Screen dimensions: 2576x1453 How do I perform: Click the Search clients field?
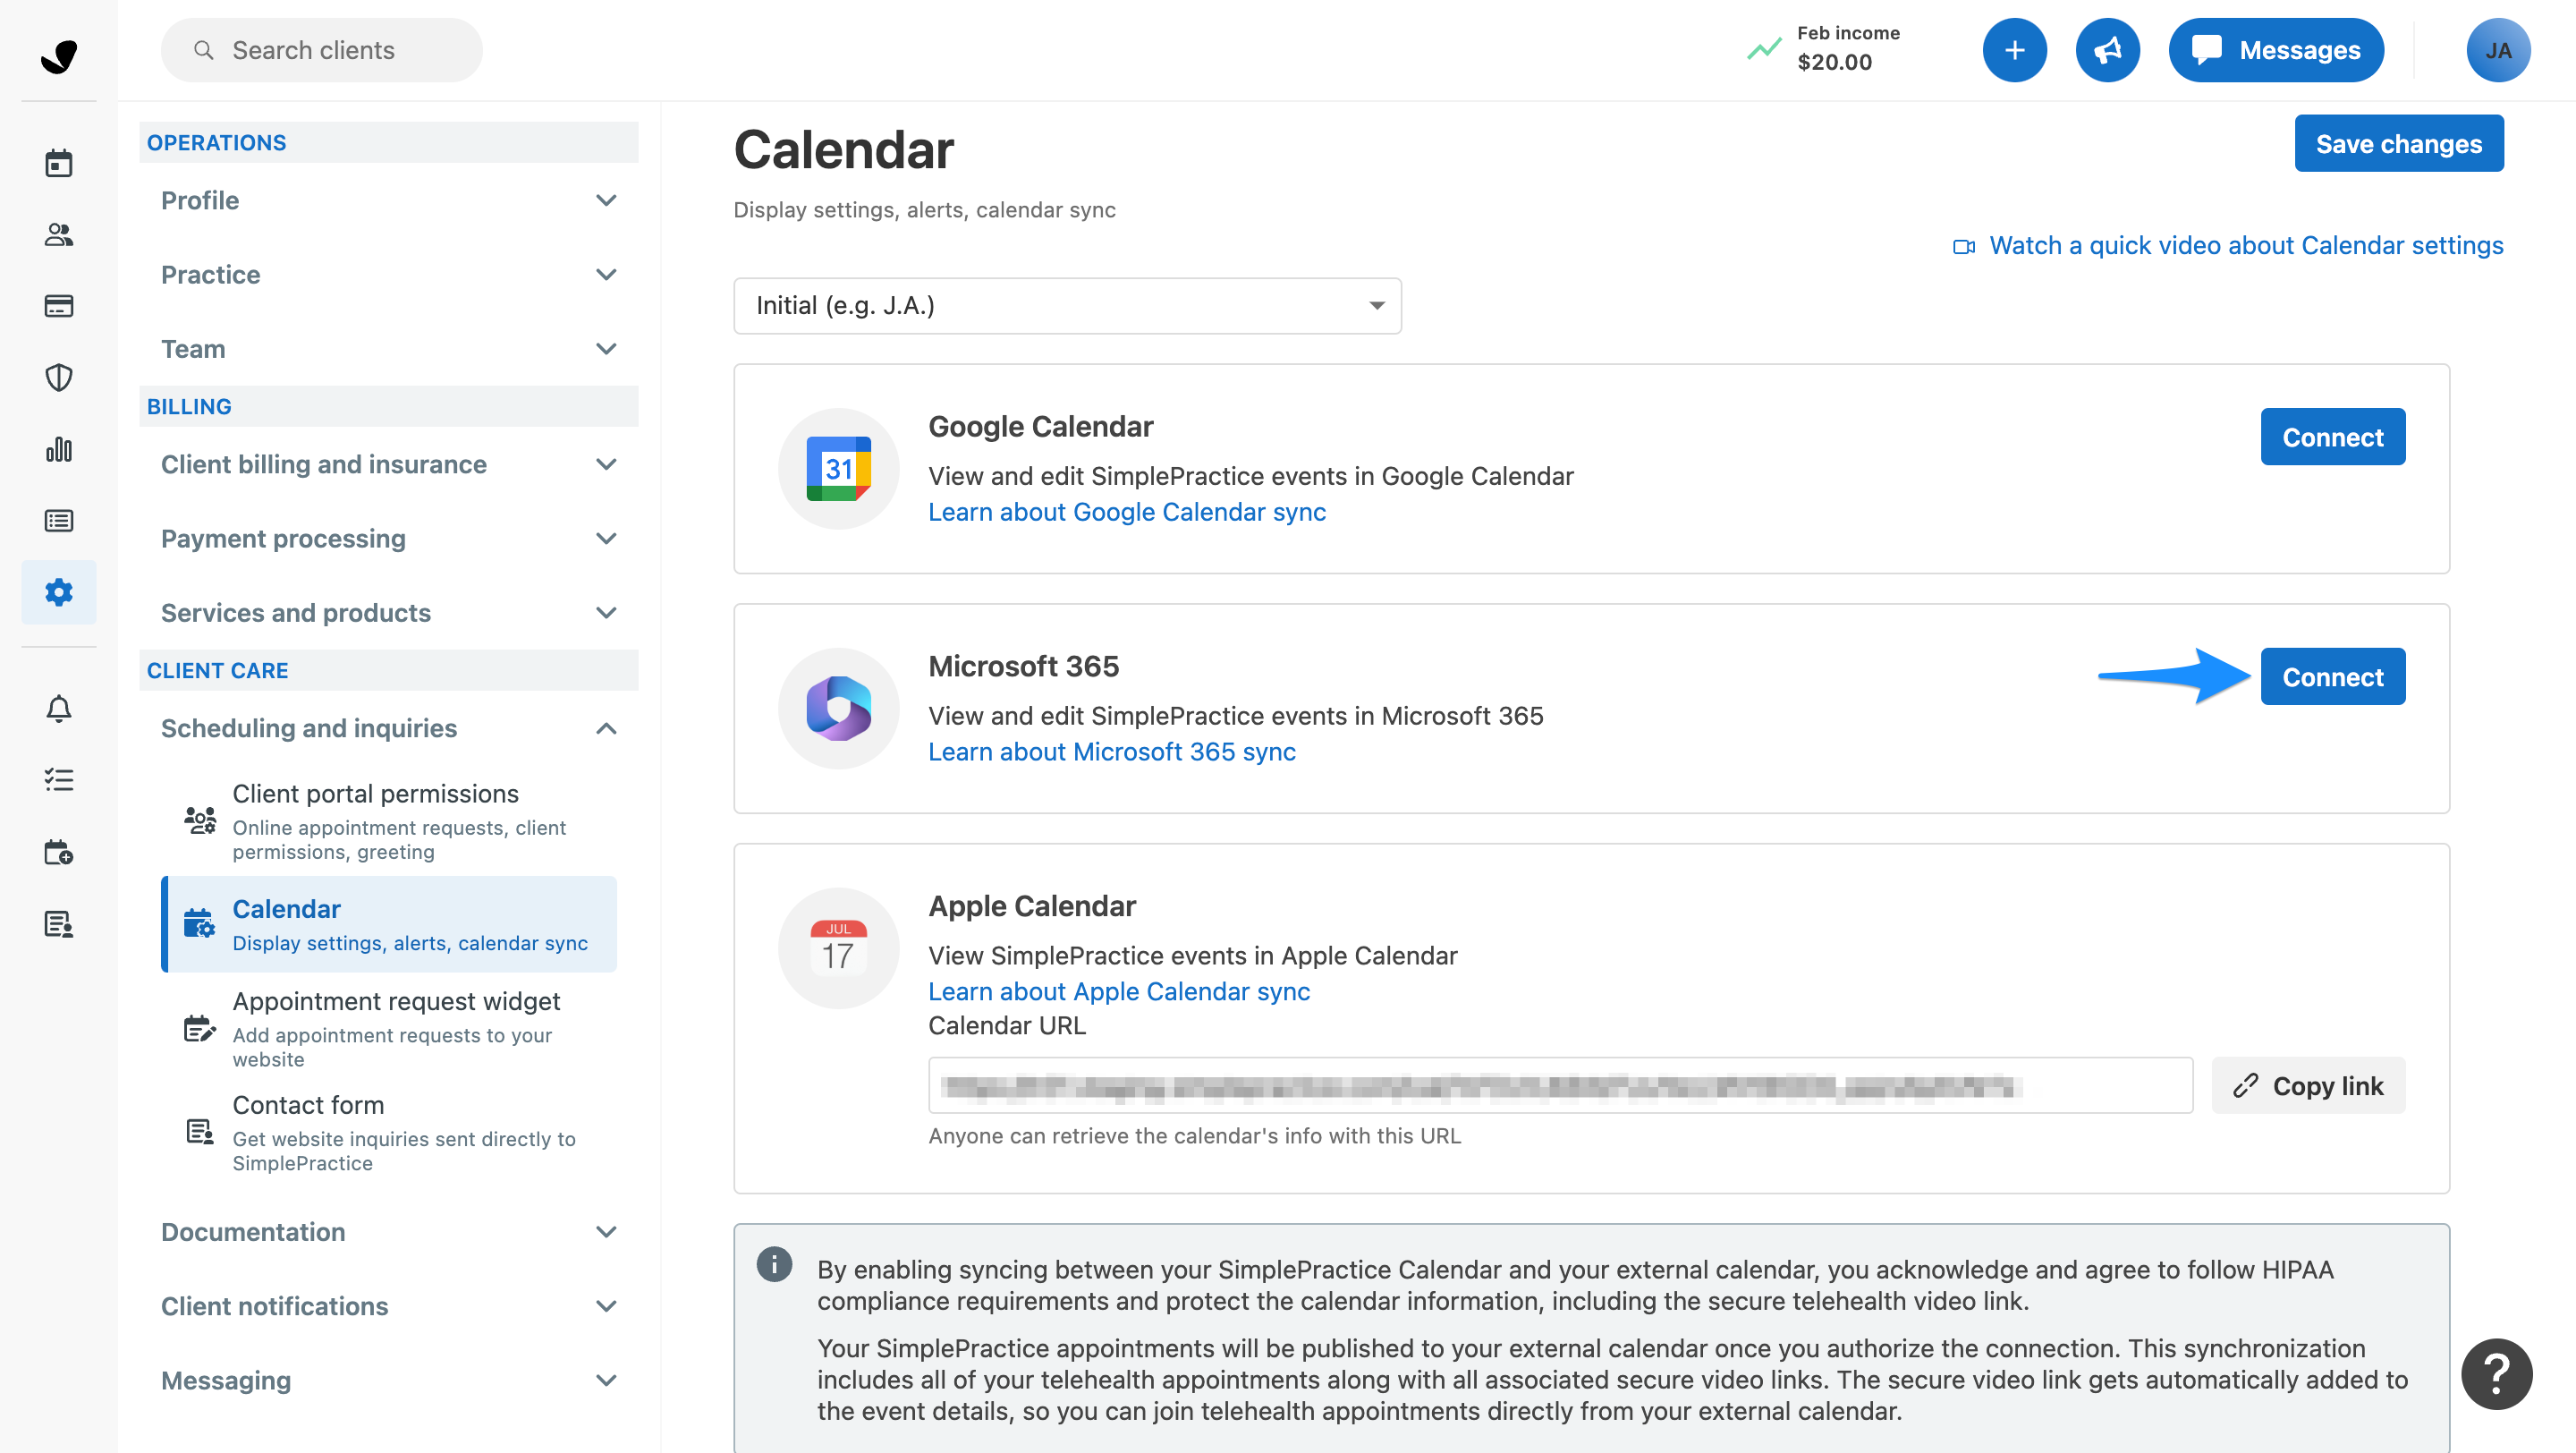pos(321,50)
